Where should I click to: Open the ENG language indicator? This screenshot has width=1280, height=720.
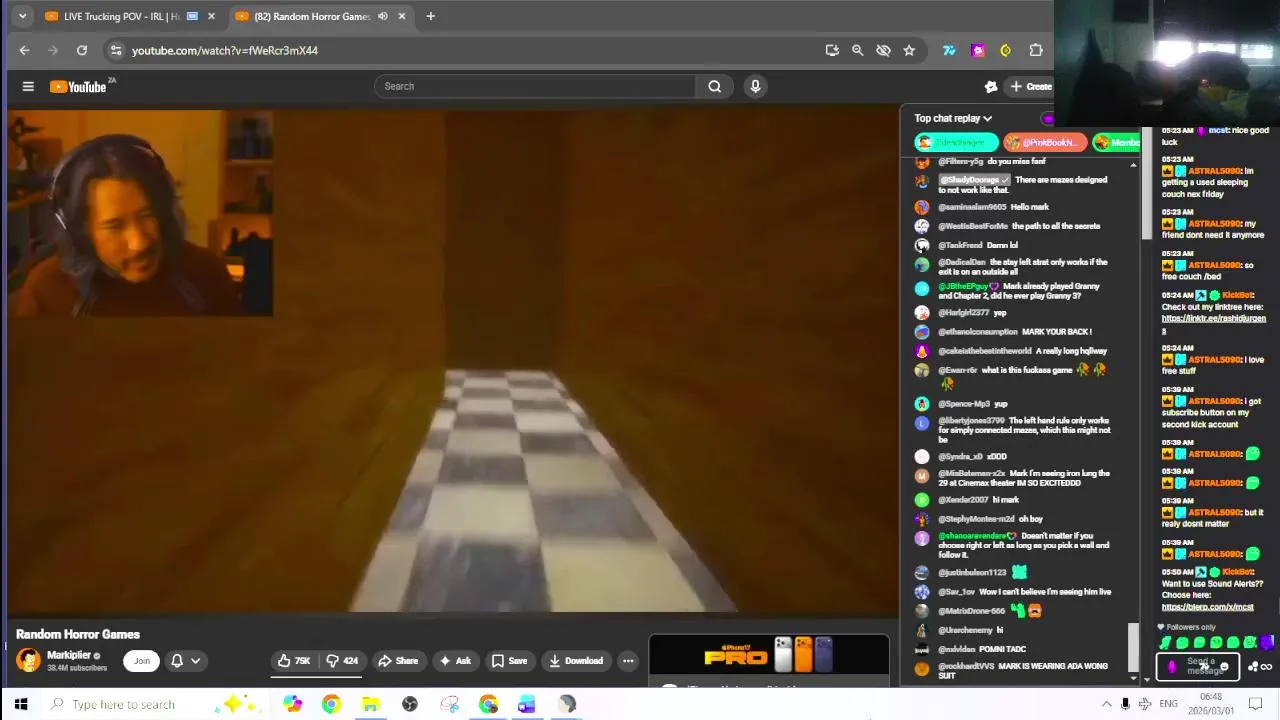coord(1168,704)
